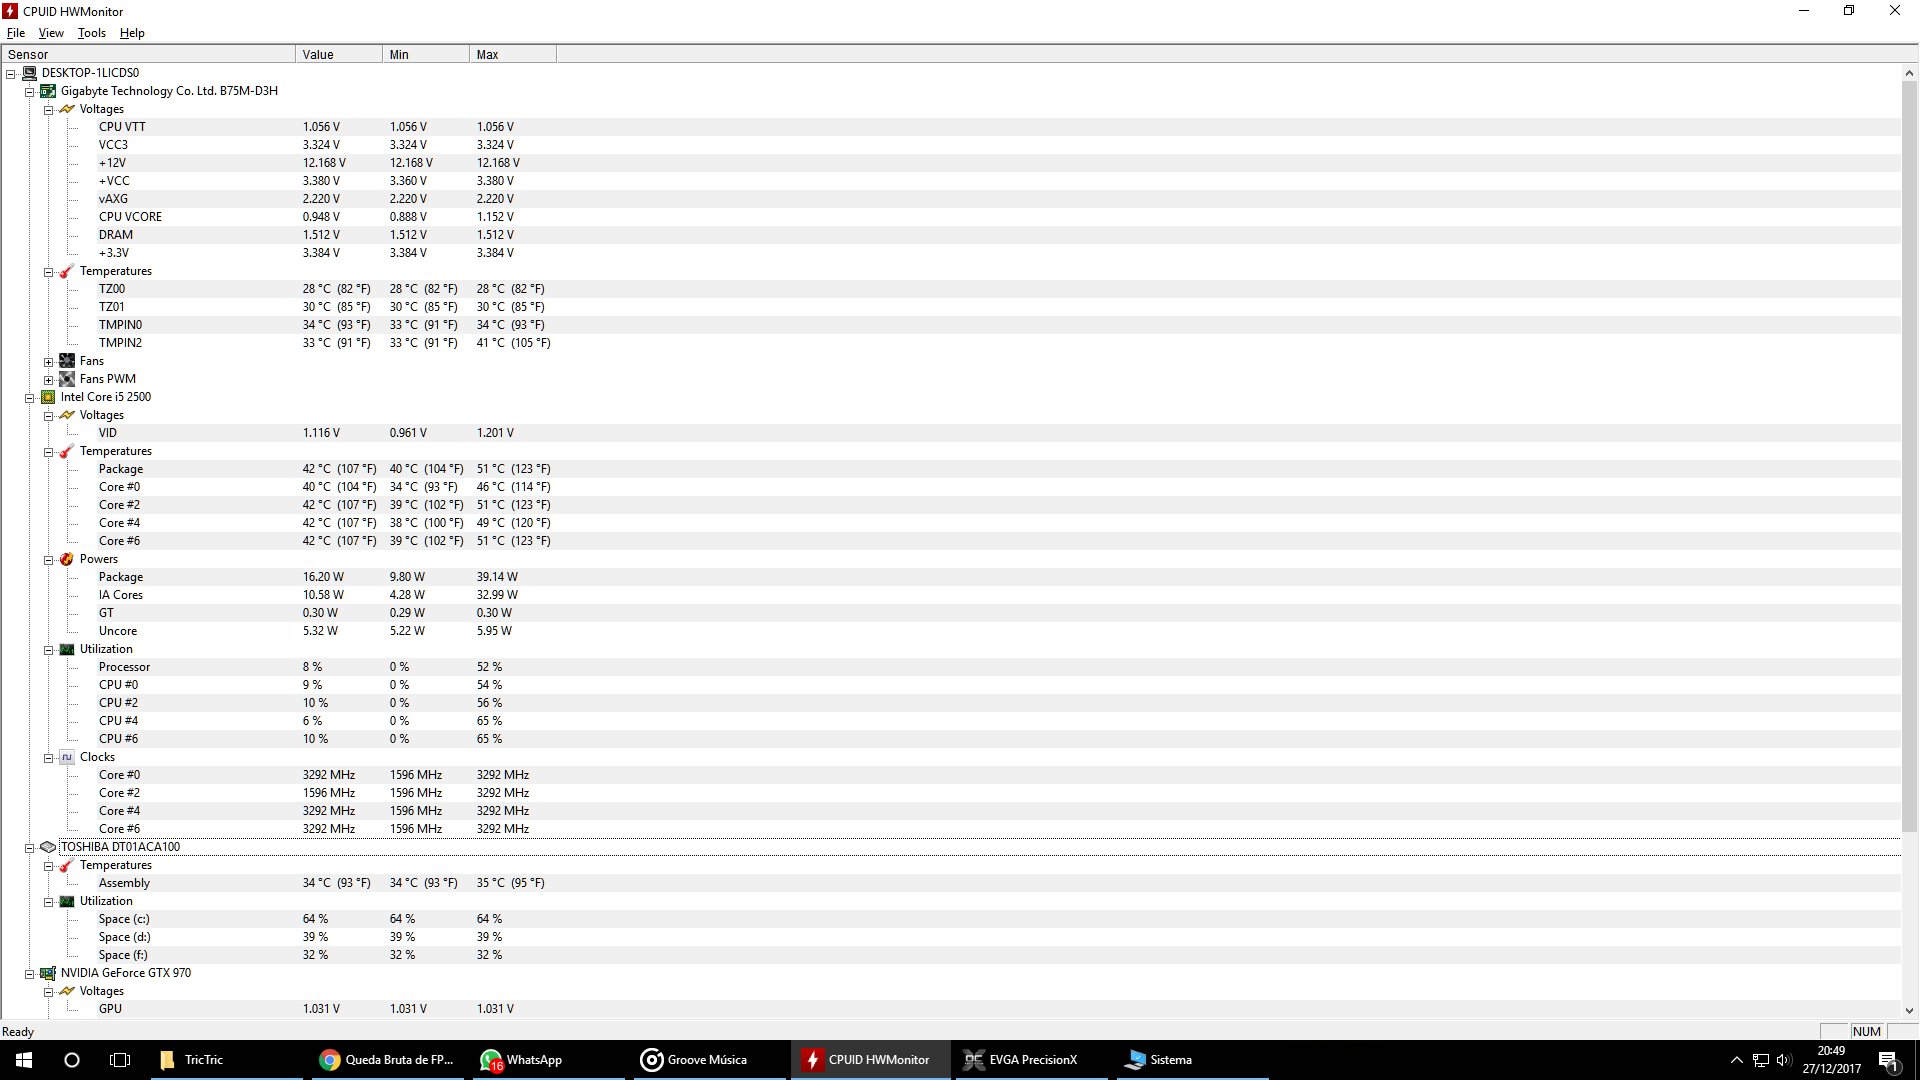
Task: Open Windows Start menu
Action: [24, 1060]
